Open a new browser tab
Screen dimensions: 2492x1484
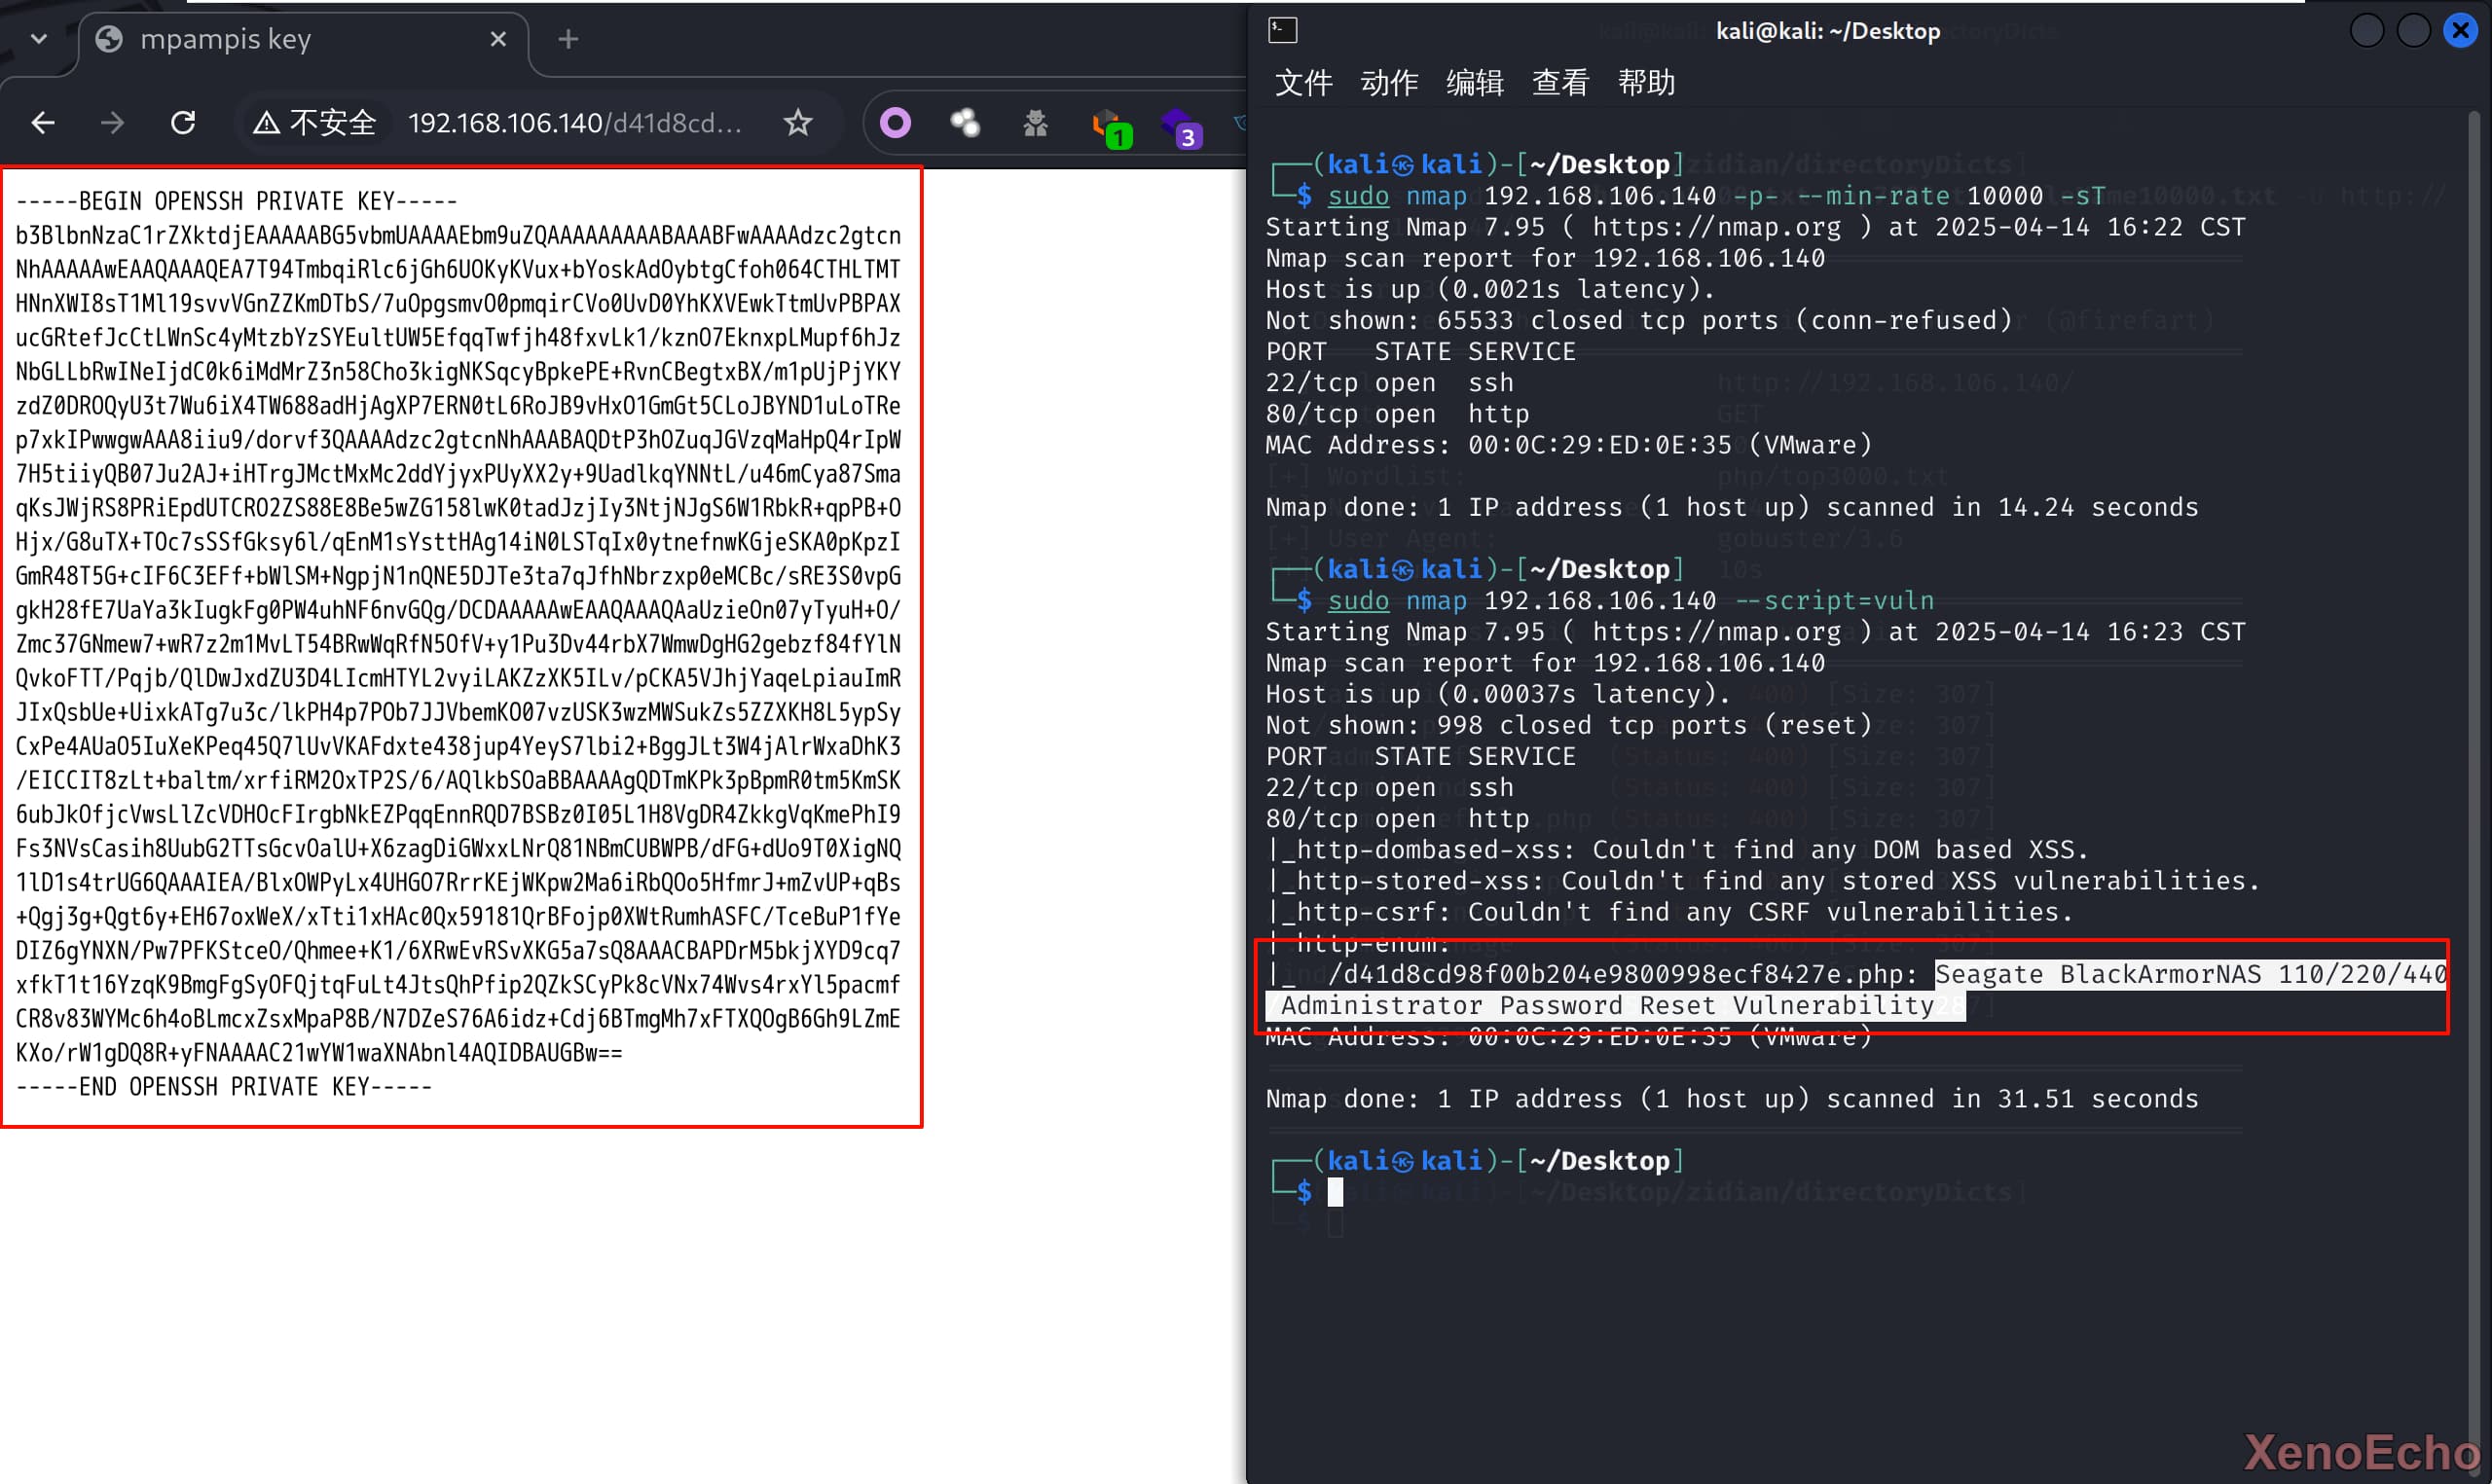pos(568,39)
